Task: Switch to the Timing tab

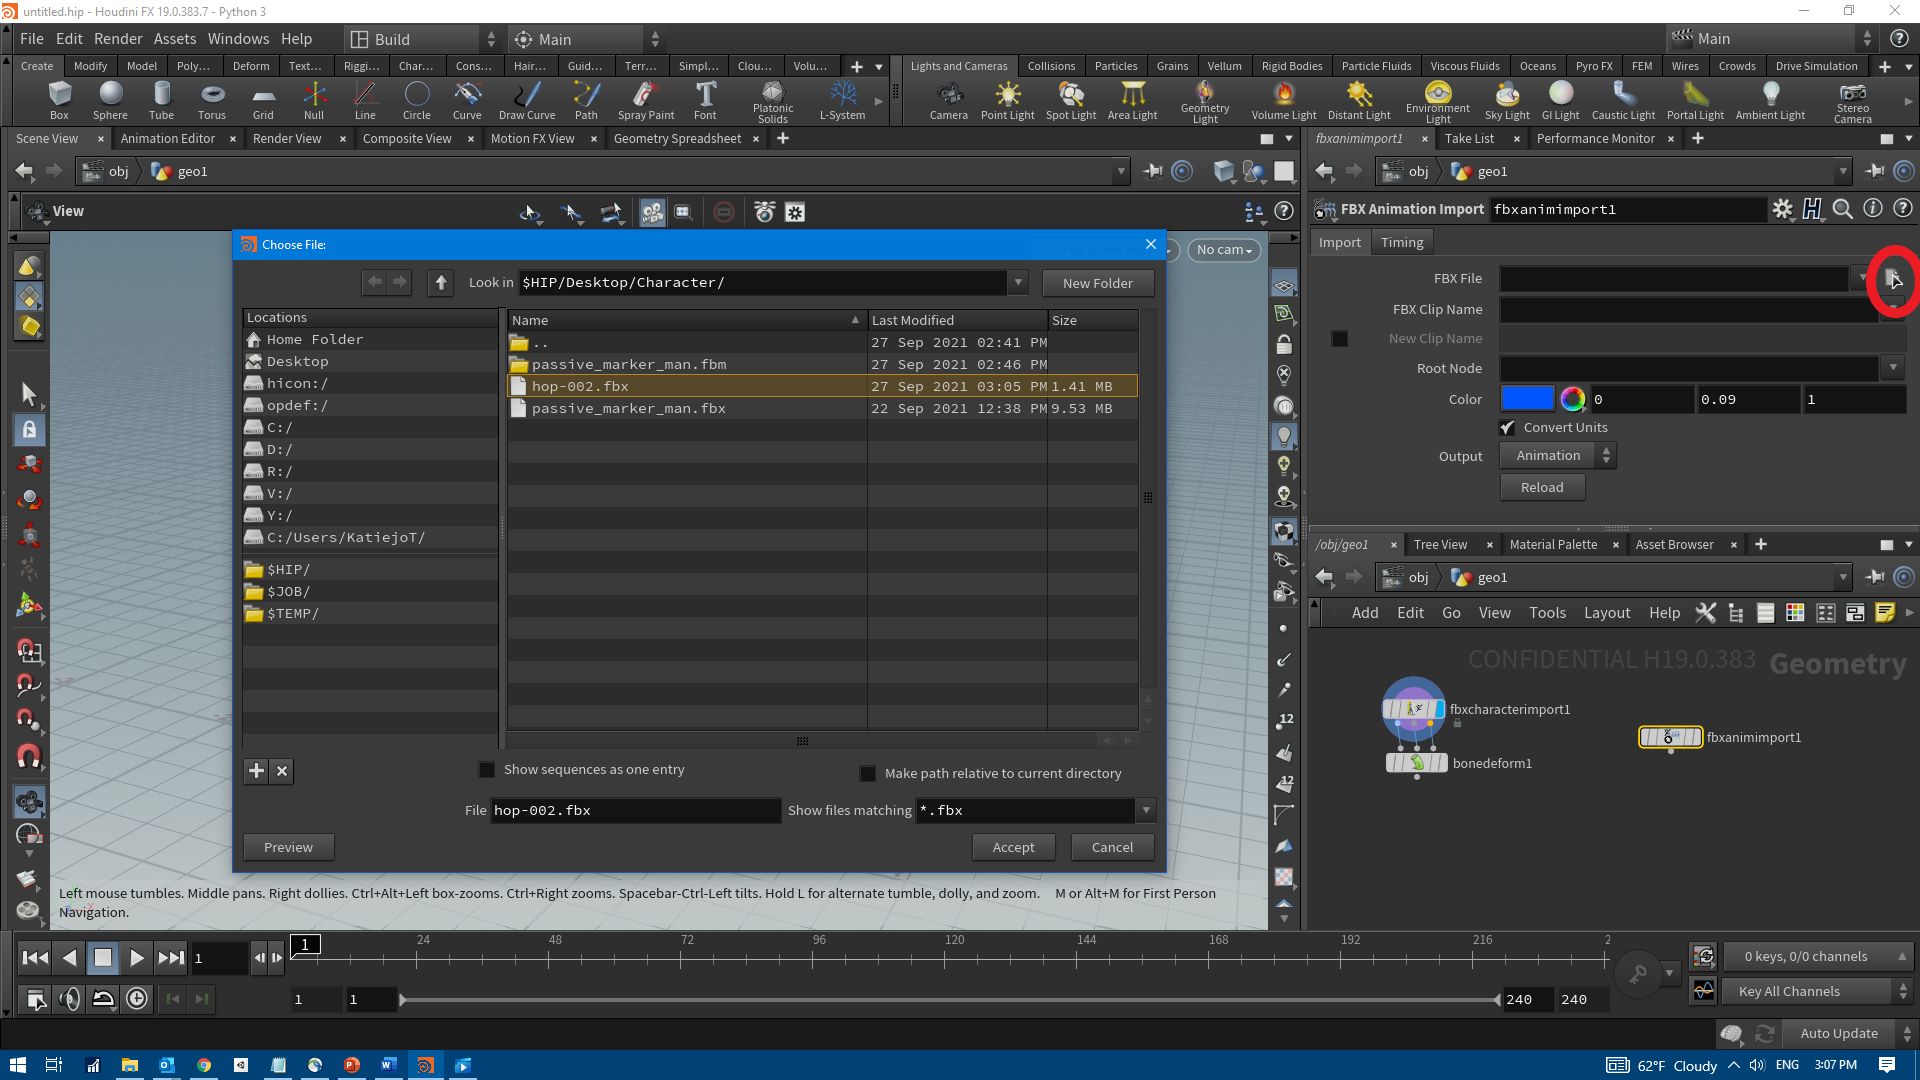Action: [1402, 243]
